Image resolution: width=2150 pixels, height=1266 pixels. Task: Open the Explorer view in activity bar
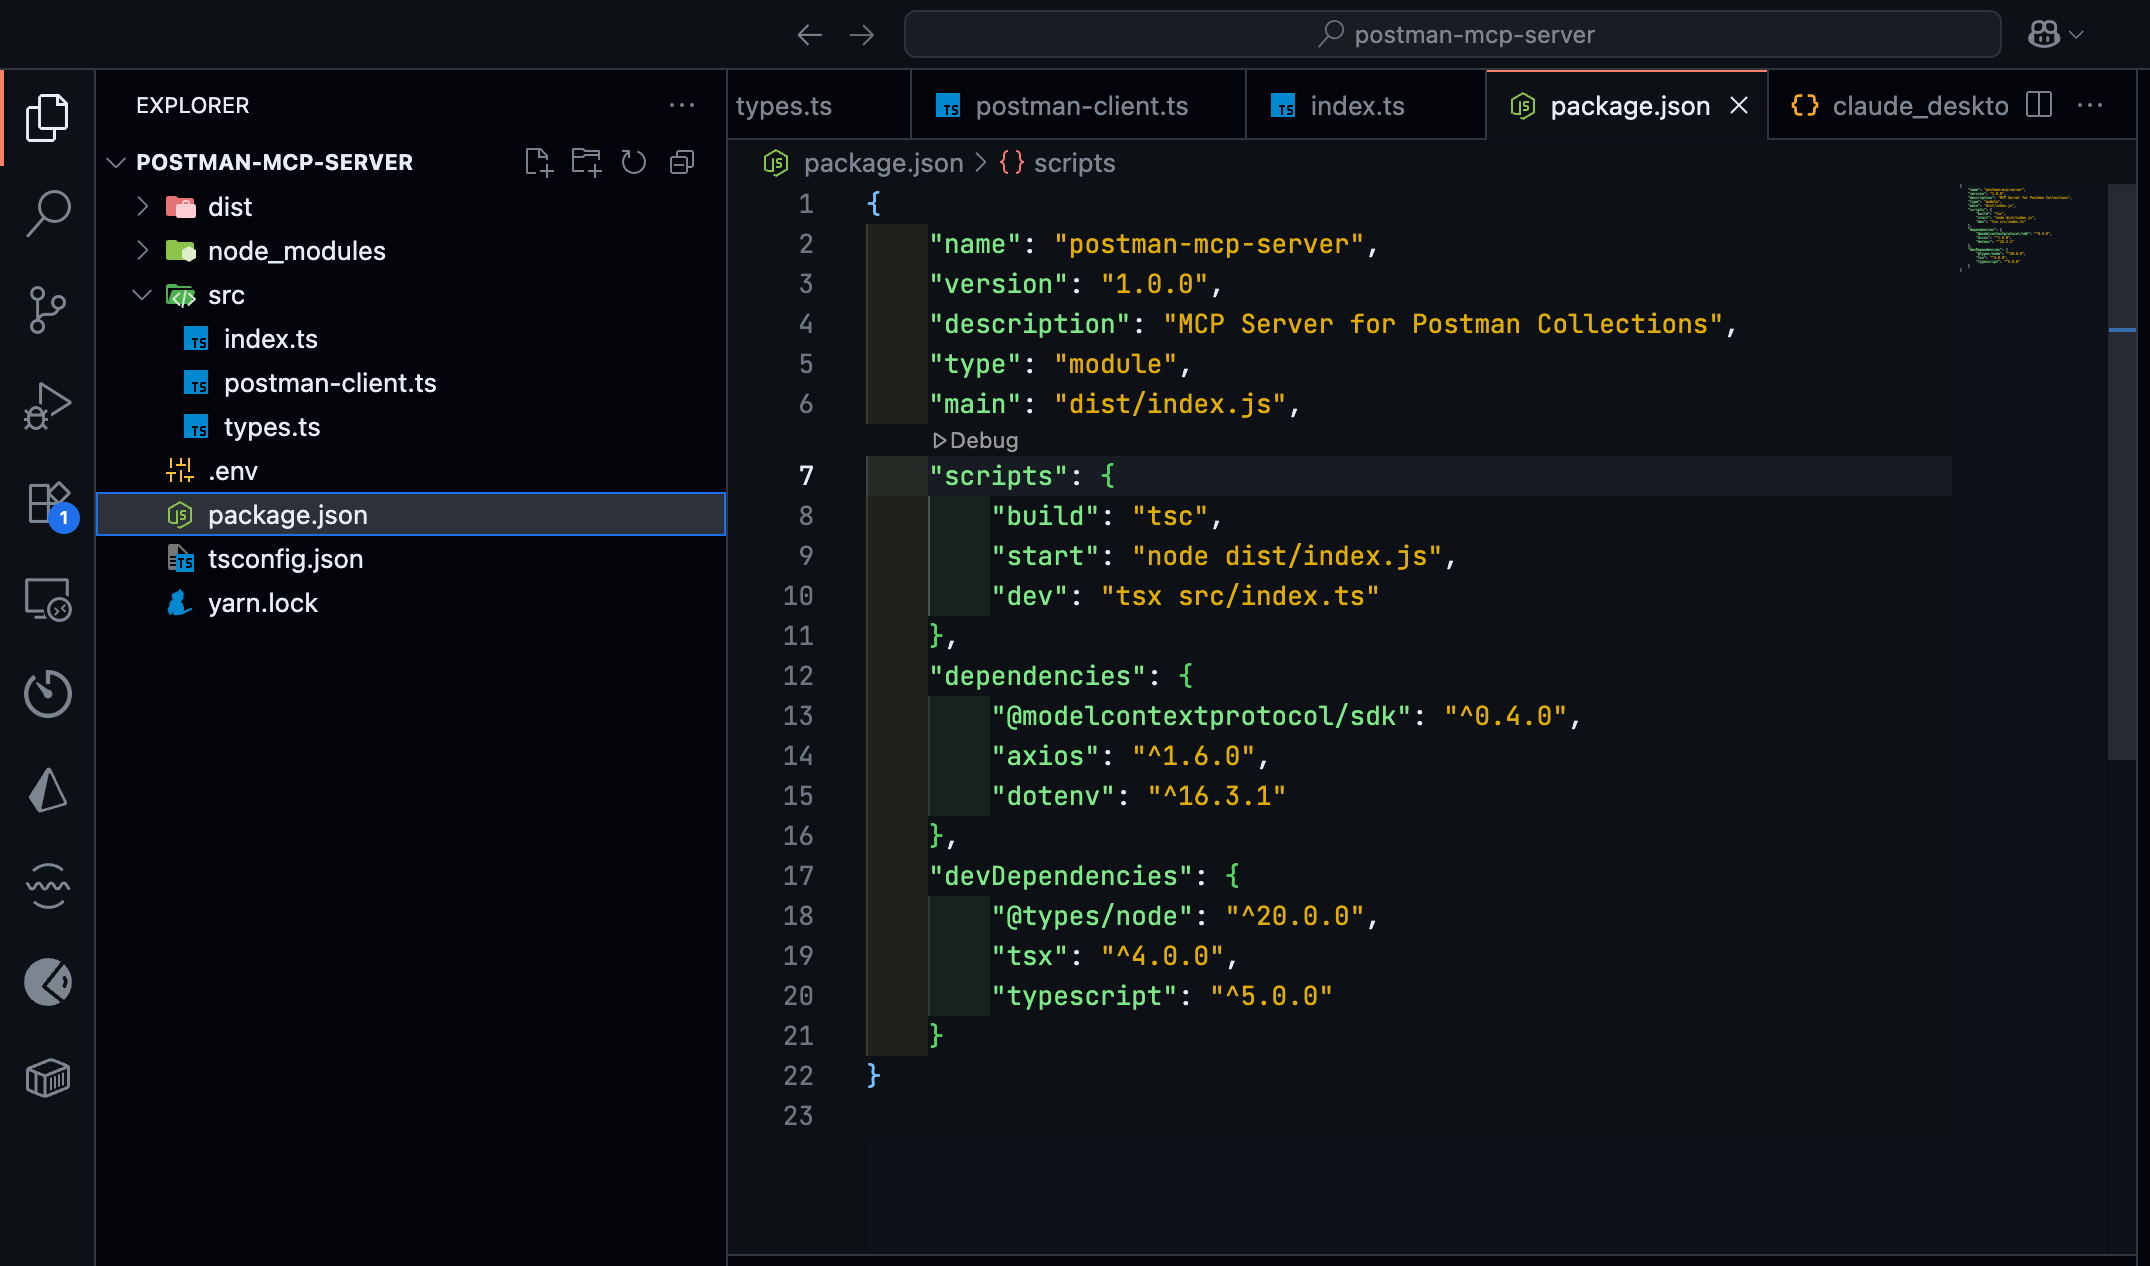click(x=47, y=118)
